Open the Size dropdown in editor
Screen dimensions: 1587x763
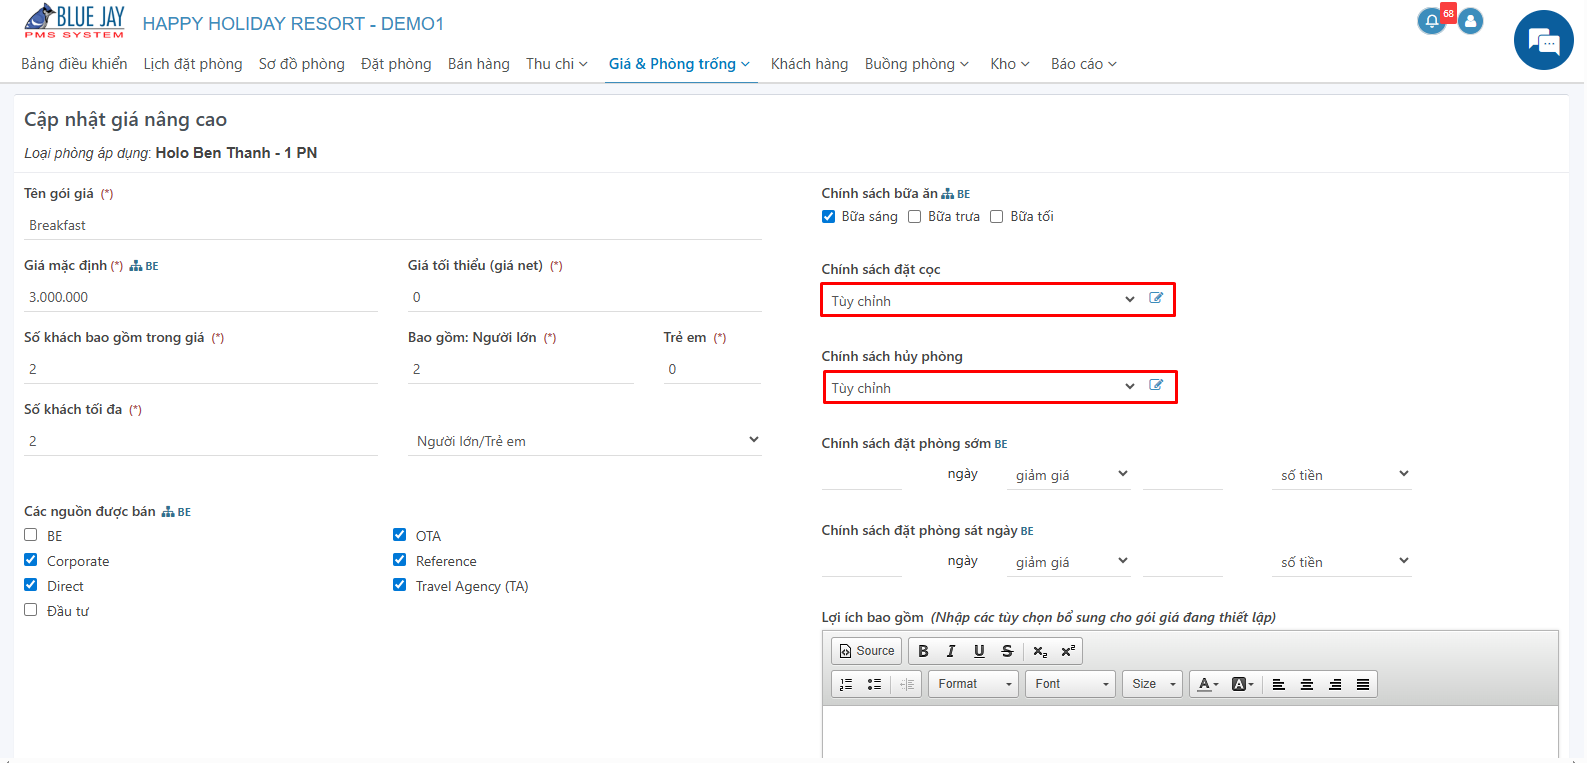tap(1153, 684)
